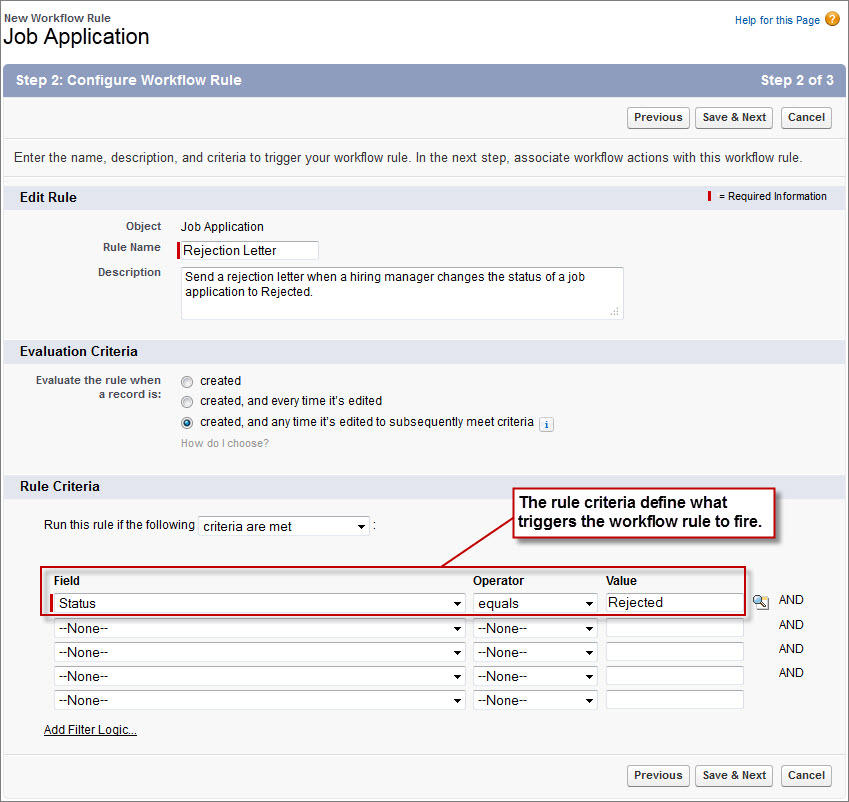Image resolution: width=849 pixels, height=802 pixels.
Task: Click the top Cancel button
Action: [x=806, y=118]
